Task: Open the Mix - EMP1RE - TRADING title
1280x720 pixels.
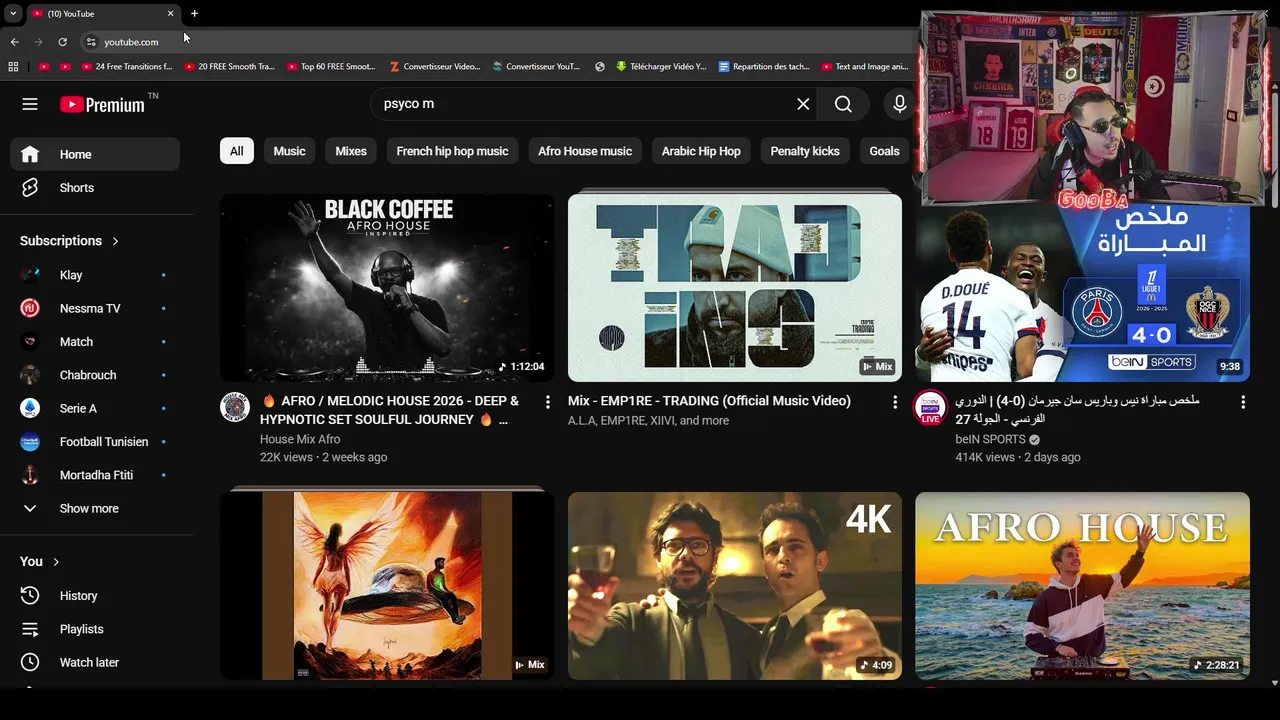Action: [x=709, y=401]
